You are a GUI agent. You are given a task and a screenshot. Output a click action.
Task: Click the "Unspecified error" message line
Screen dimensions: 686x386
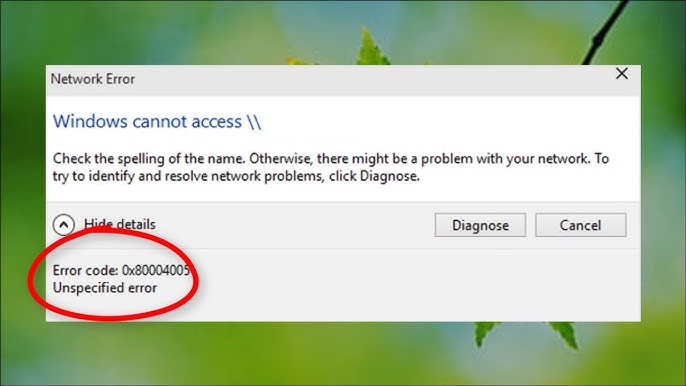(x=105, y=288)
